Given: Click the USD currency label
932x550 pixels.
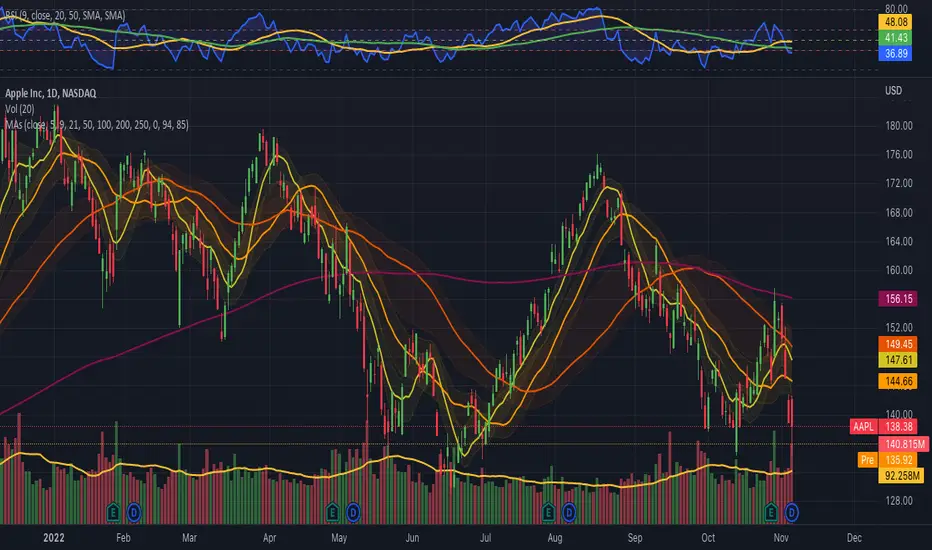Looking at the screenshot, I should click(x=893, y=90).
